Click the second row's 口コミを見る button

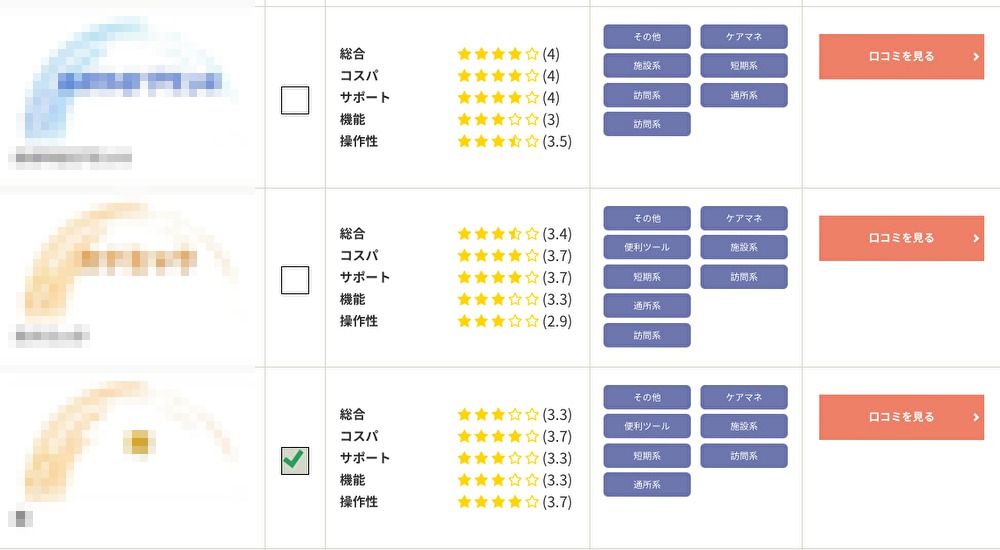[901, 238]
